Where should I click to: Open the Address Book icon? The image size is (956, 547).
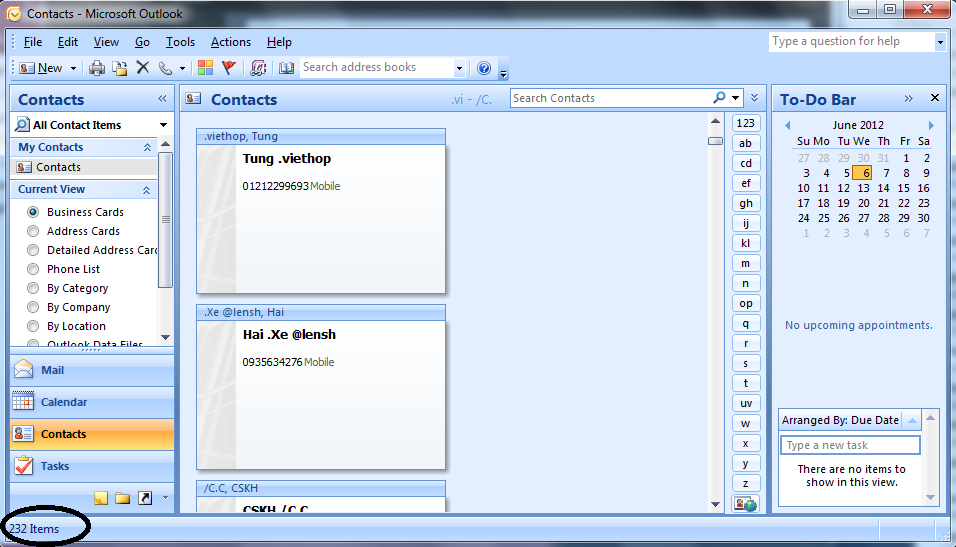tap(287, 68)
